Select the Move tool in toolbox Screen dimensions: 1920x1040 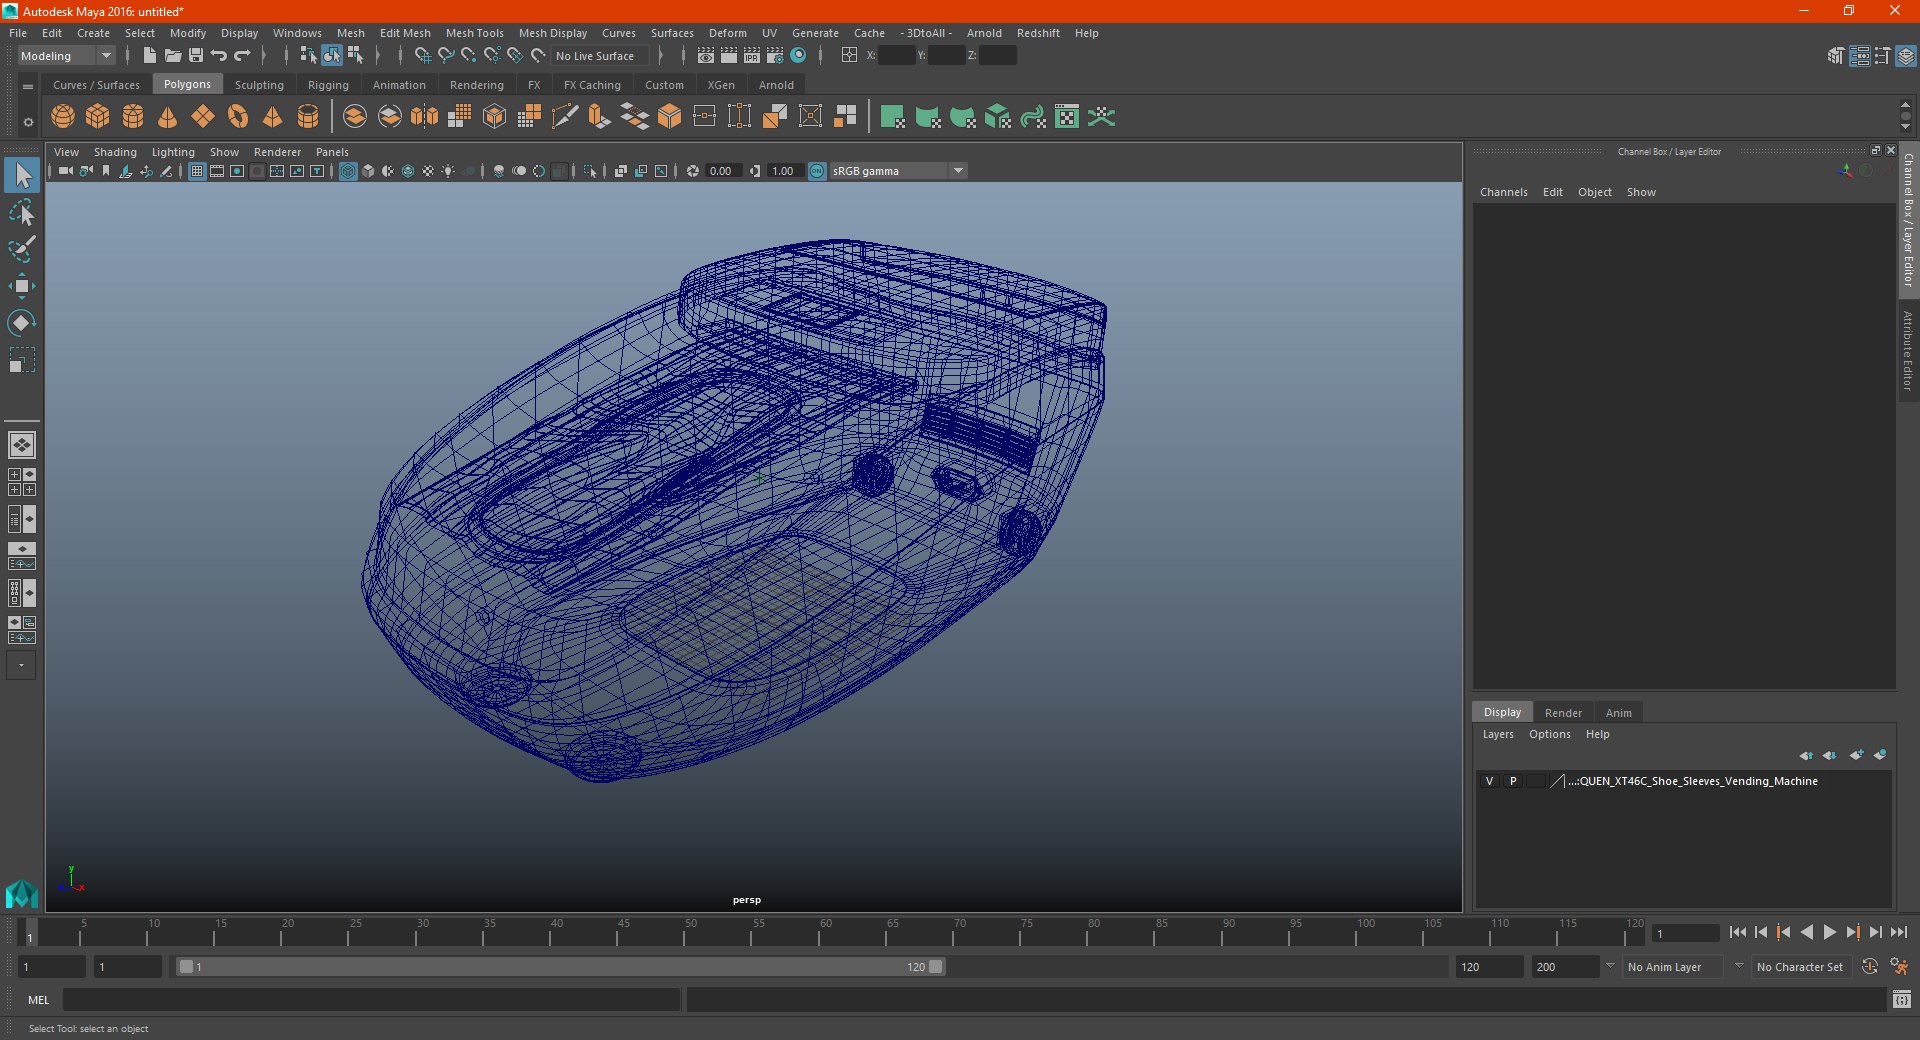coord(22,287)
